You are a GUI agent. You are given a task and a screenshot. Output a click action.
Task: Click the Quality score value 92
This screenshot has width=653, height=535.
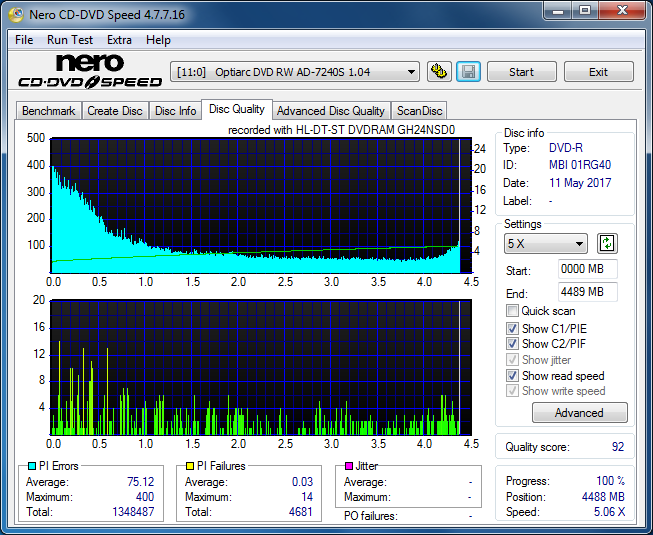point(618,447)
